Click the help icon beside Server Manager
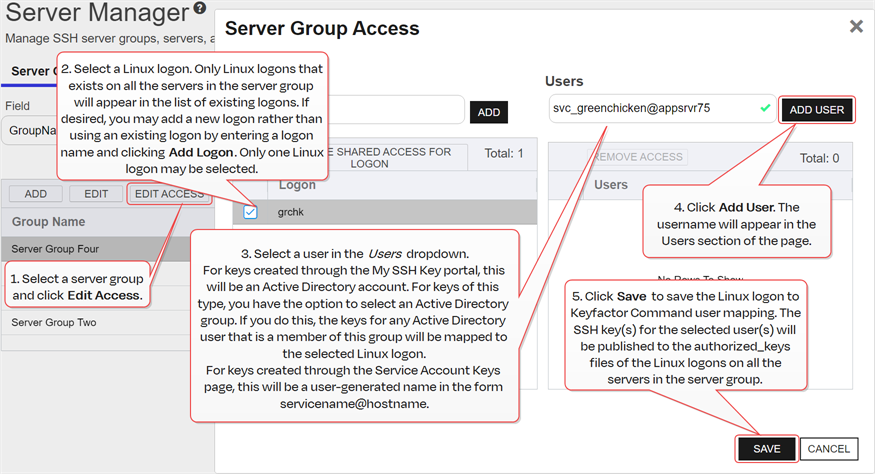This screenshot has width=875, height=474. pos(201,10)
